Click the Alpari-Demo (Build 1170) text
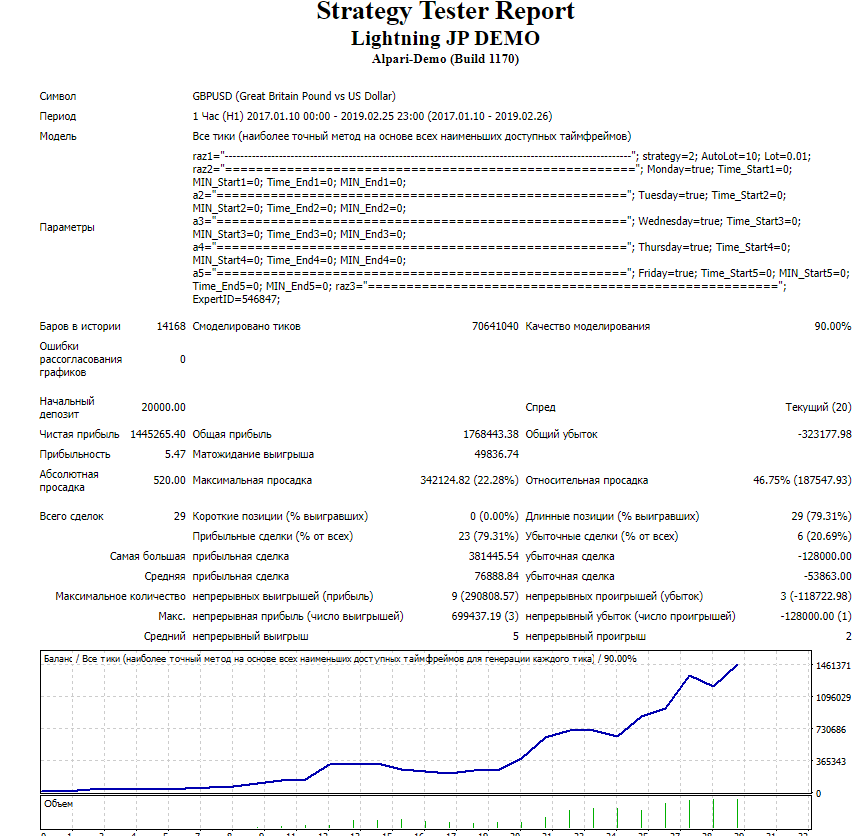 point(445,59)
